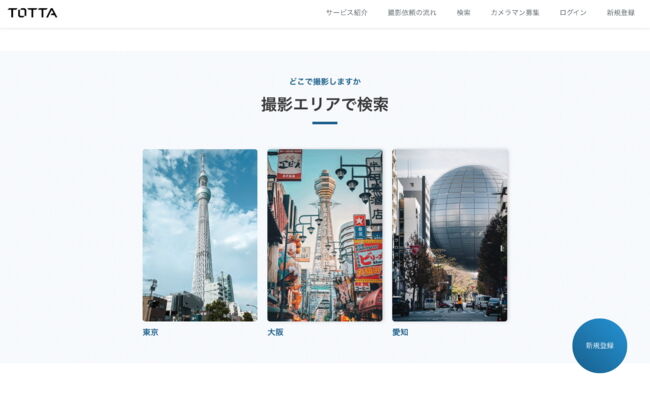Click 新規登録 in the top navigation

coord(621,13)
